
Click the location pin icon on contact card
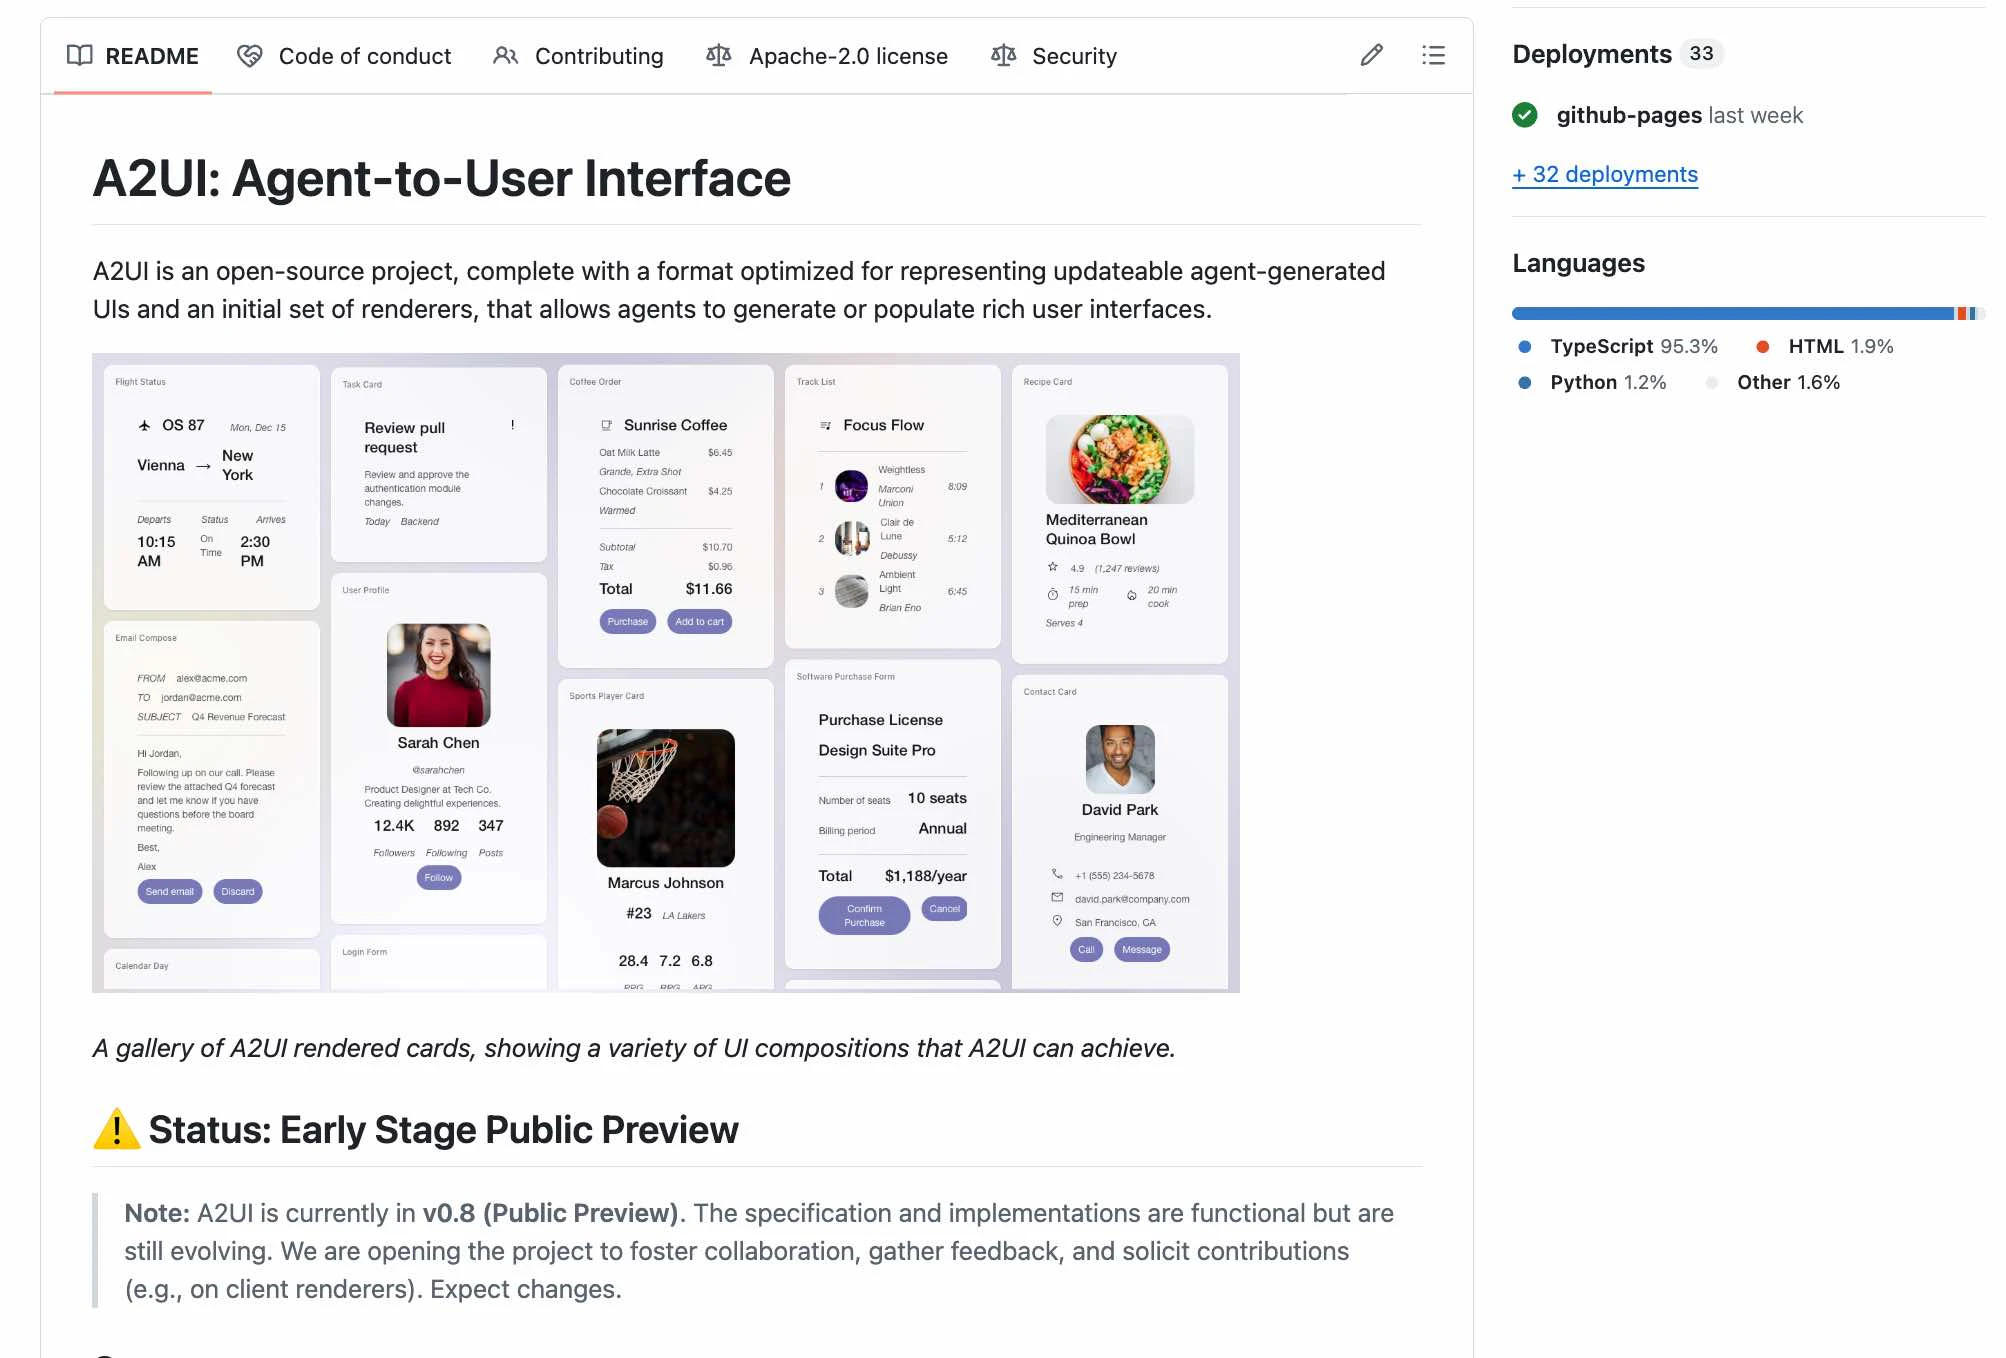click(x=1057, y=921)
